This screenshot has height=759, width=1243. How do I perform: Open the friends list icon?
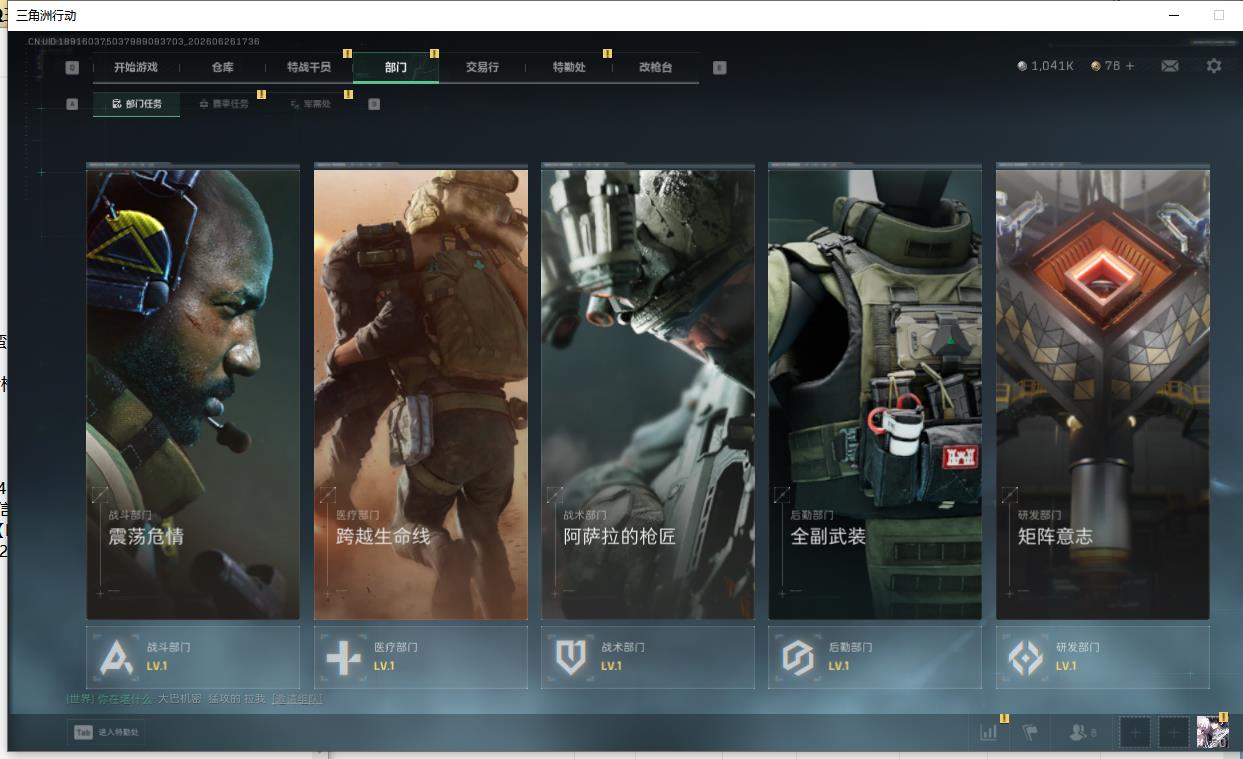[1083, 733]
